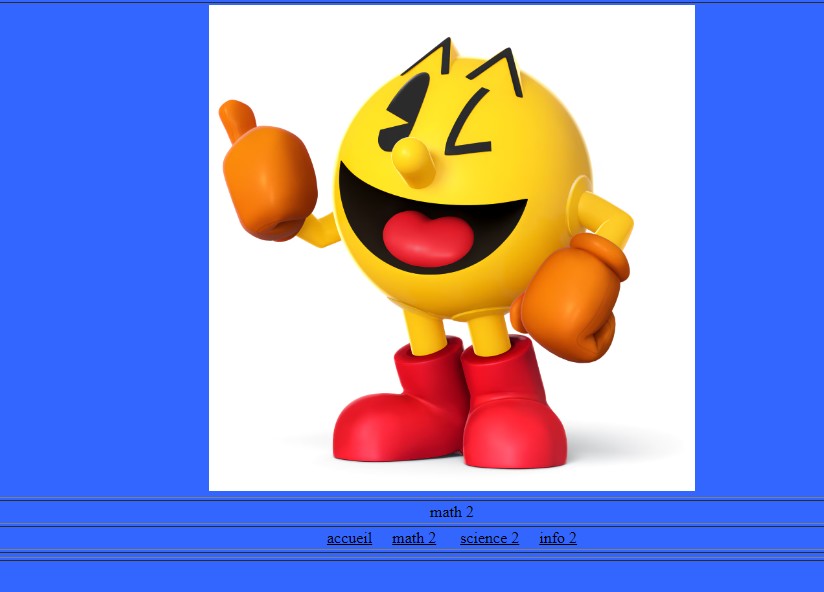Click the Pac-Man picture
Viewport: 824px width, 592px height.
point(452,248)
